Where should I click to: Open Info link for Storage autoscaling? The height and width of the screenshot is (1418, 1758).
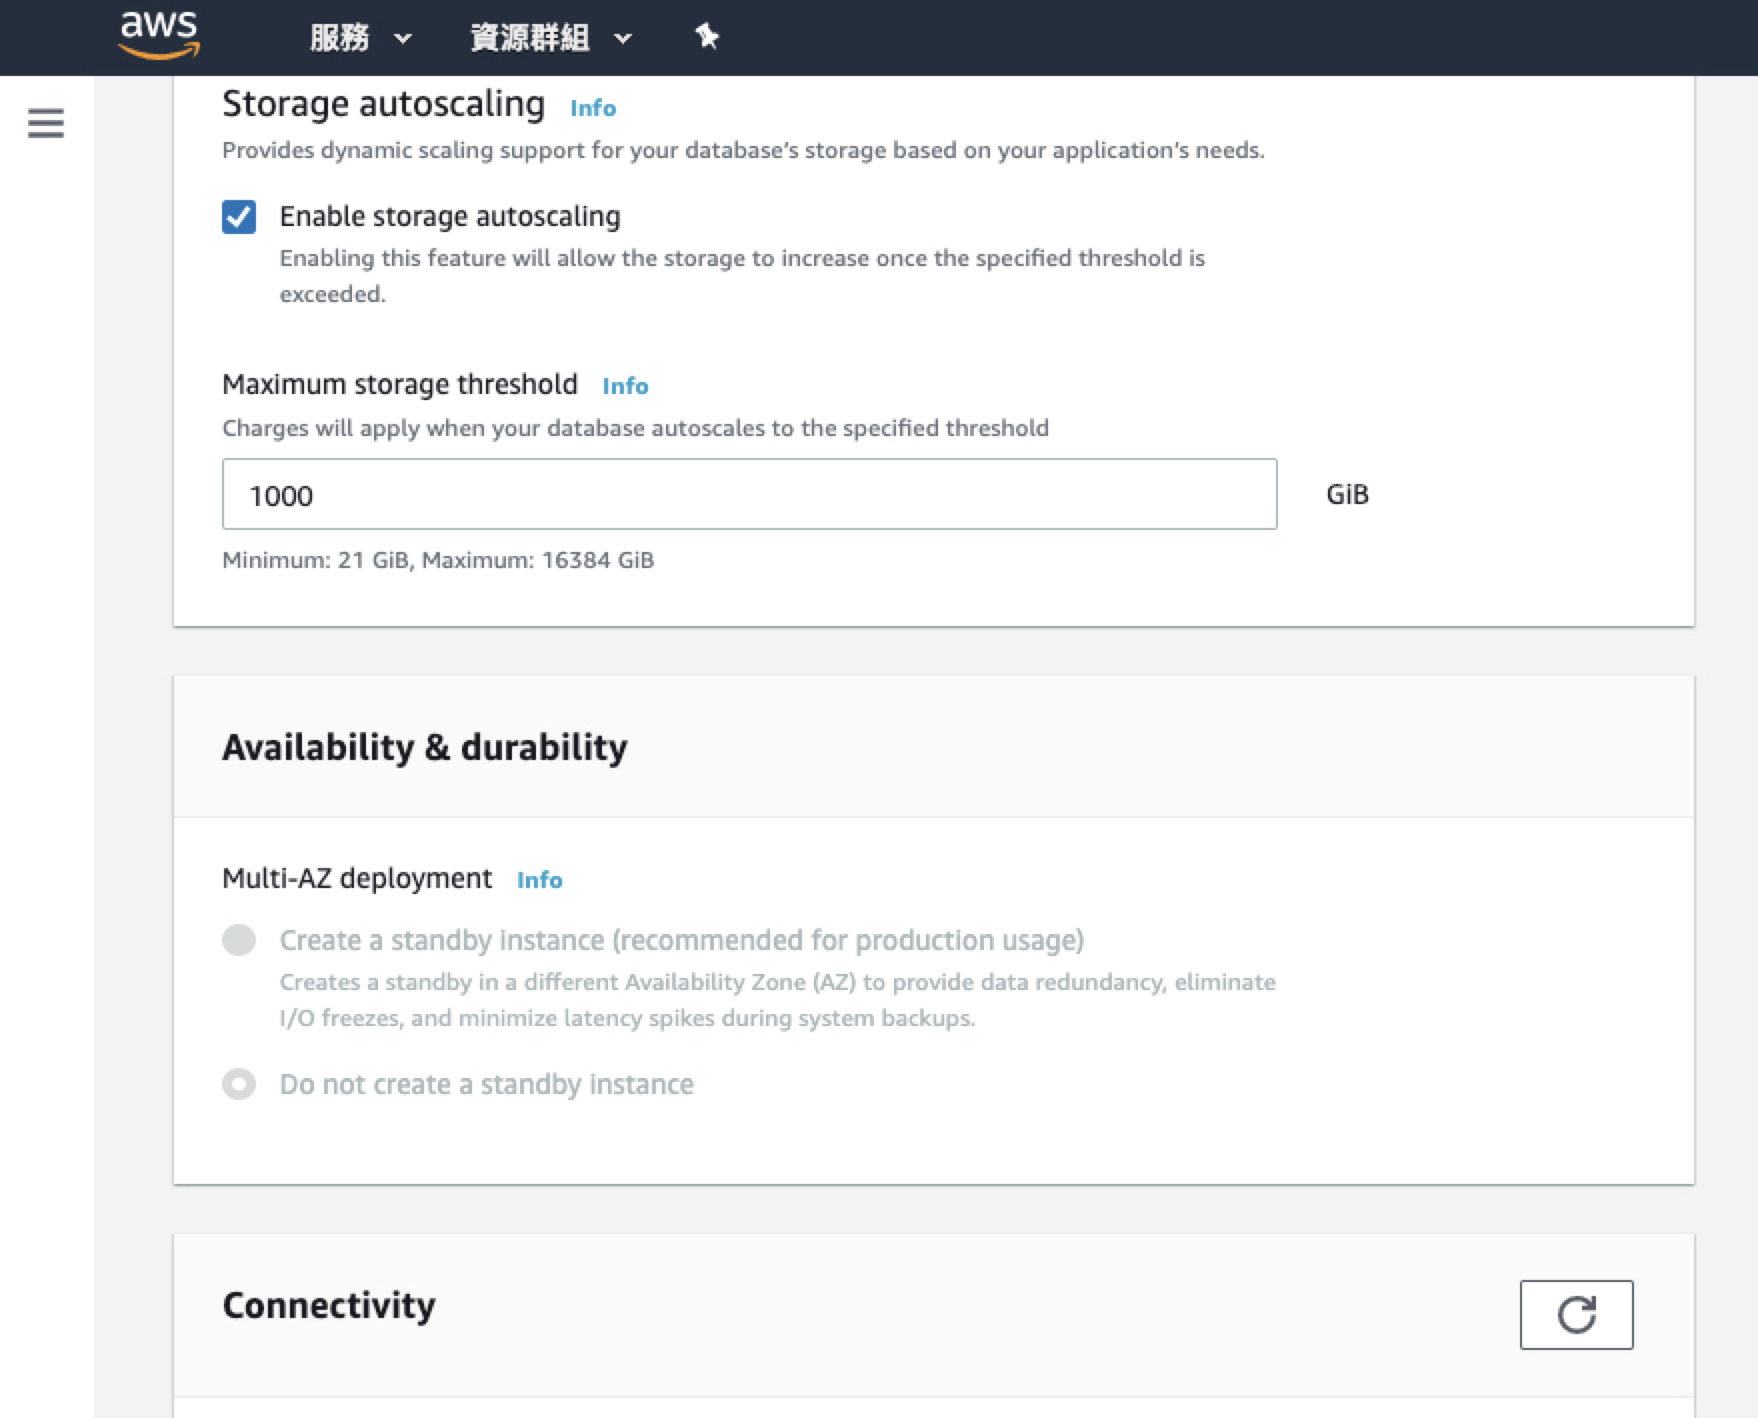coord(592,108)
